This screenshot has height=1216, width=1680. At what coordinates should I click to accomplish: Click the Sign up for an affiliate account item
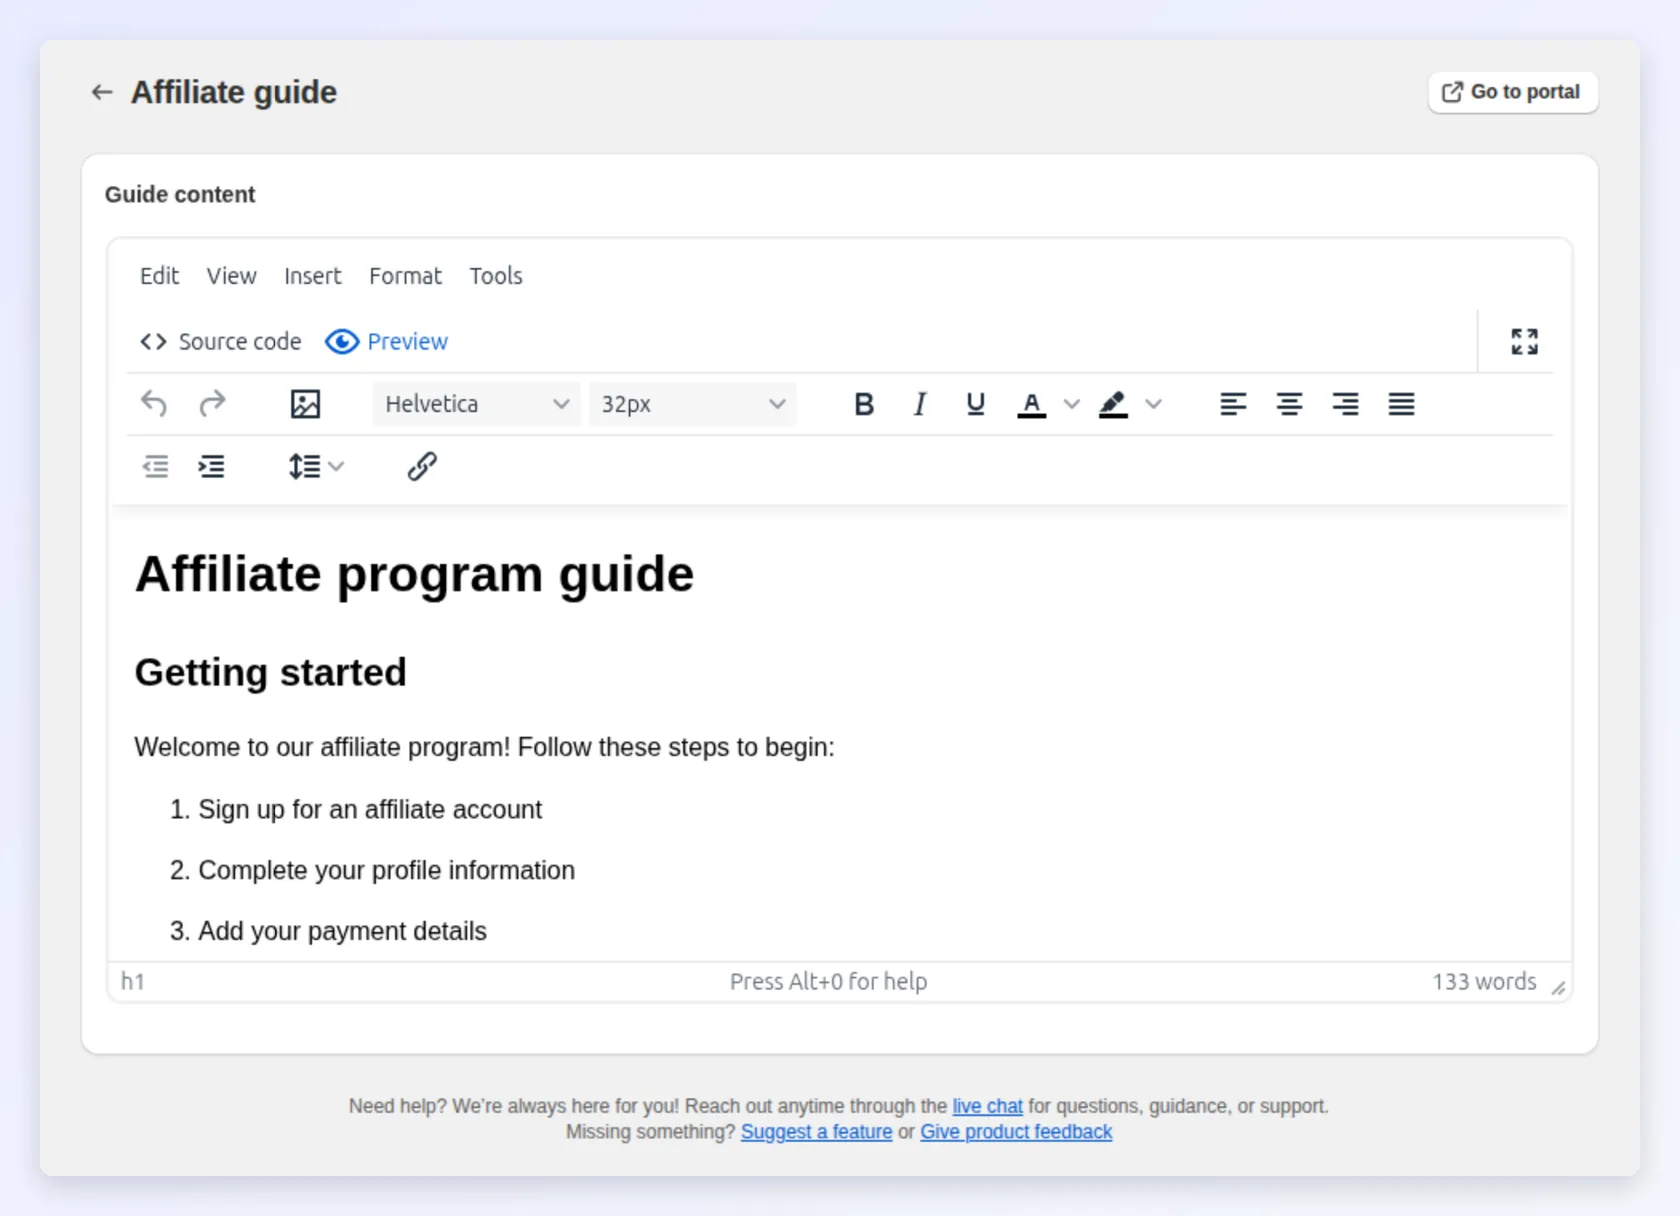tap(370, 809)
